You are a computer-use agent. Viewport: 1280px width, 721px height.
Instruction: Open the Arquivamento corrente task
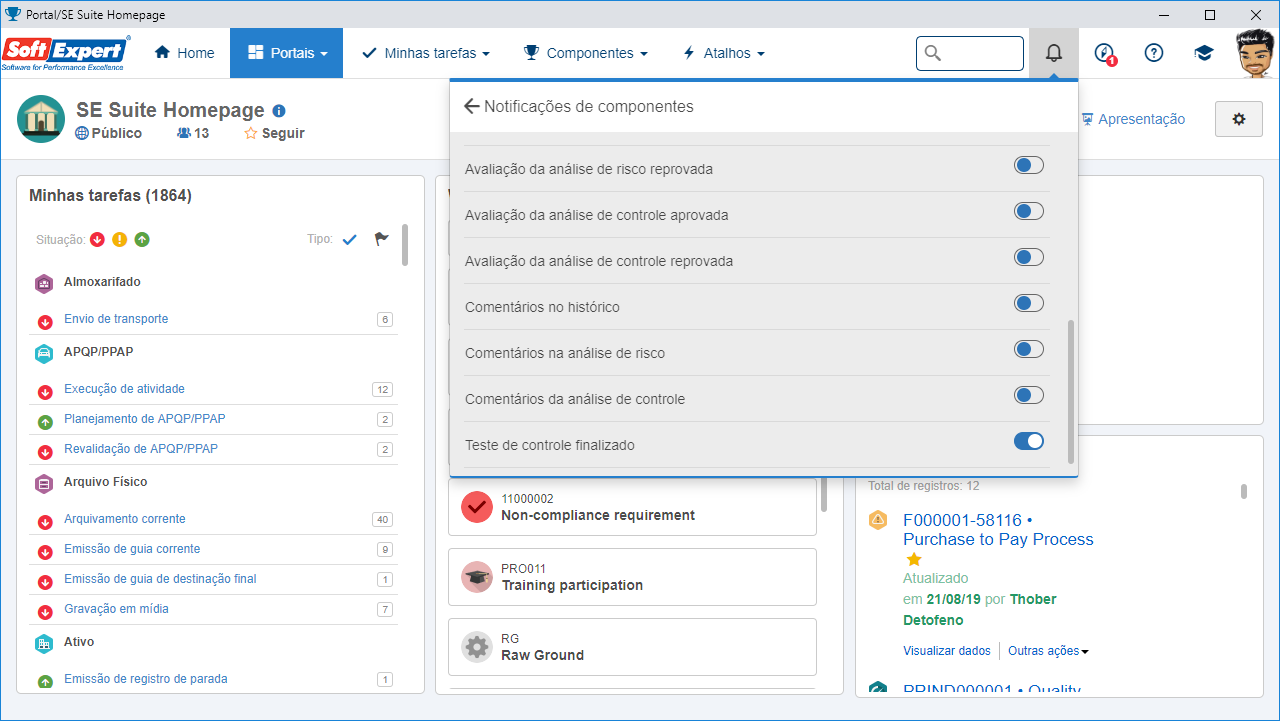(125, 519)
